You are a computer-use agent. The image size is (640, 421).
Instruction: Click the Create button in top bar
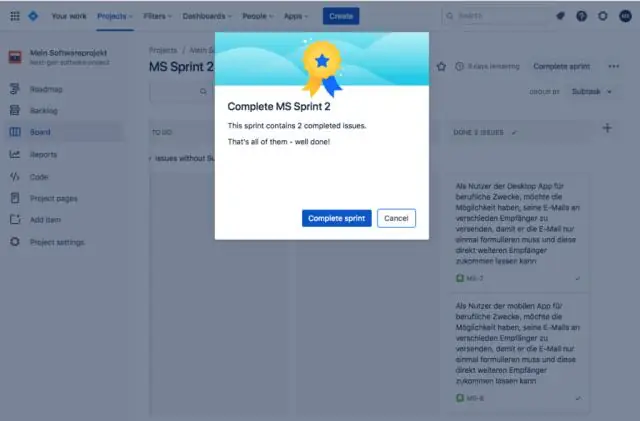point(341,16)
